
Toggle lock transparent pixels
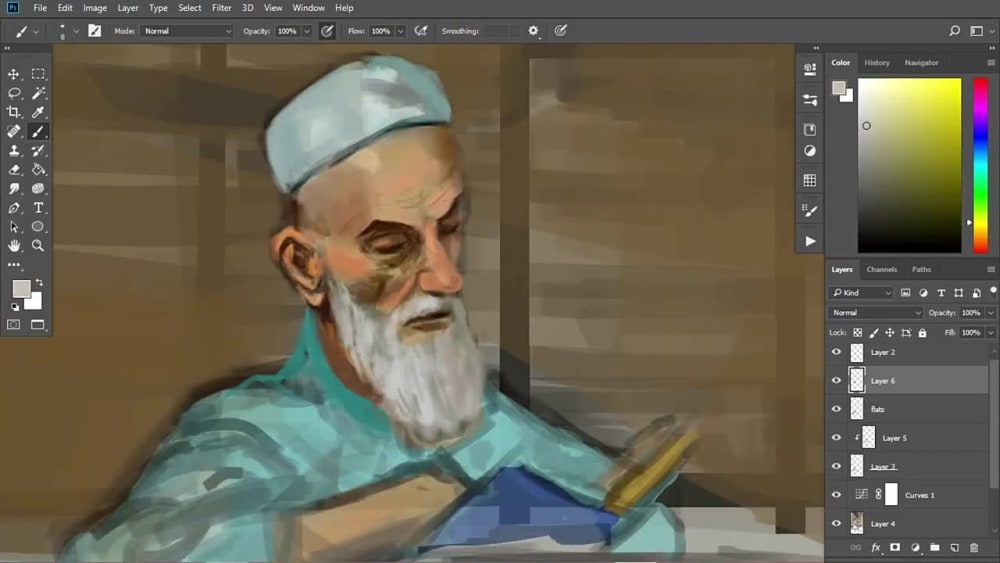point(858,333)
